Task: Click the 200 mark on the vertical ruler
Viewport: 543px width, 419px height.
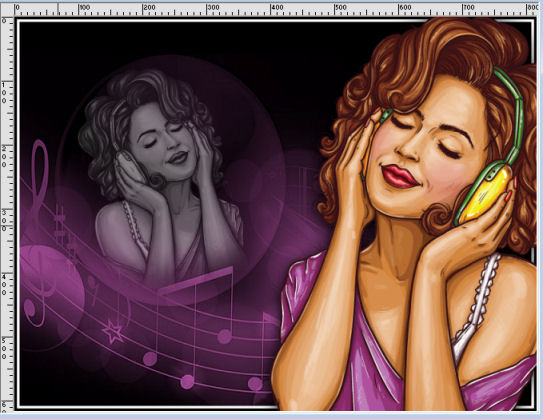Action: click(x=4, y=157)
